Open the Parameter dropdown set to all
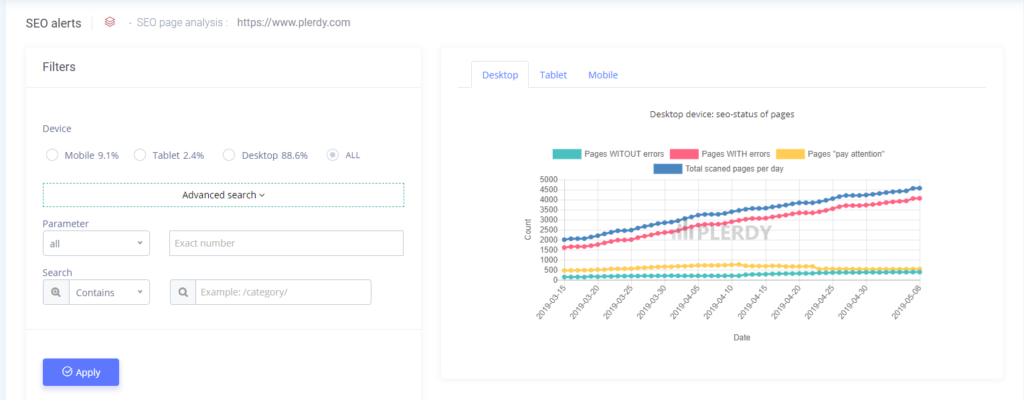This screenshot has height=400, width=1024. click(x=96, y=243)
